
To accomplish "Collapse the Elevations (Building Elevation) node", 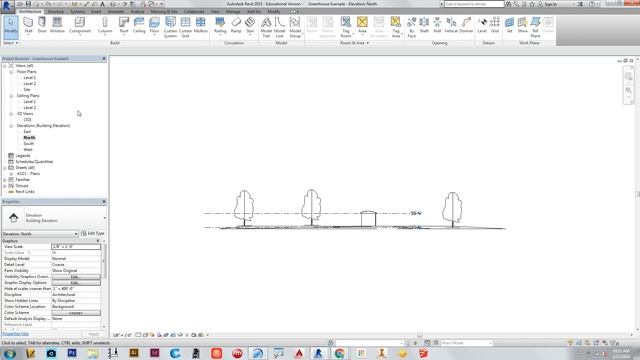I will [x=11, y=126].
